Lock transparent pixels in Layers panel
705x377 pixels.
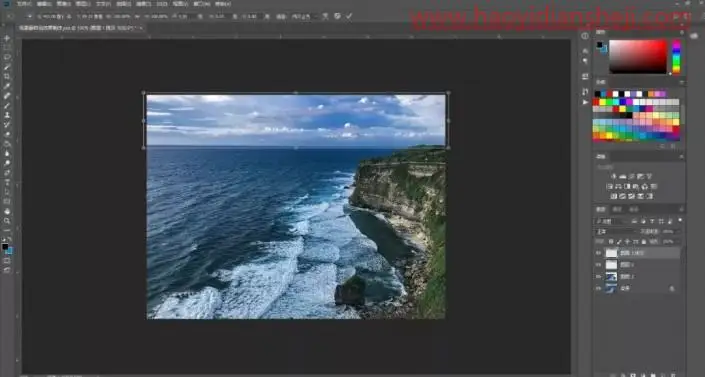[611, 242]
